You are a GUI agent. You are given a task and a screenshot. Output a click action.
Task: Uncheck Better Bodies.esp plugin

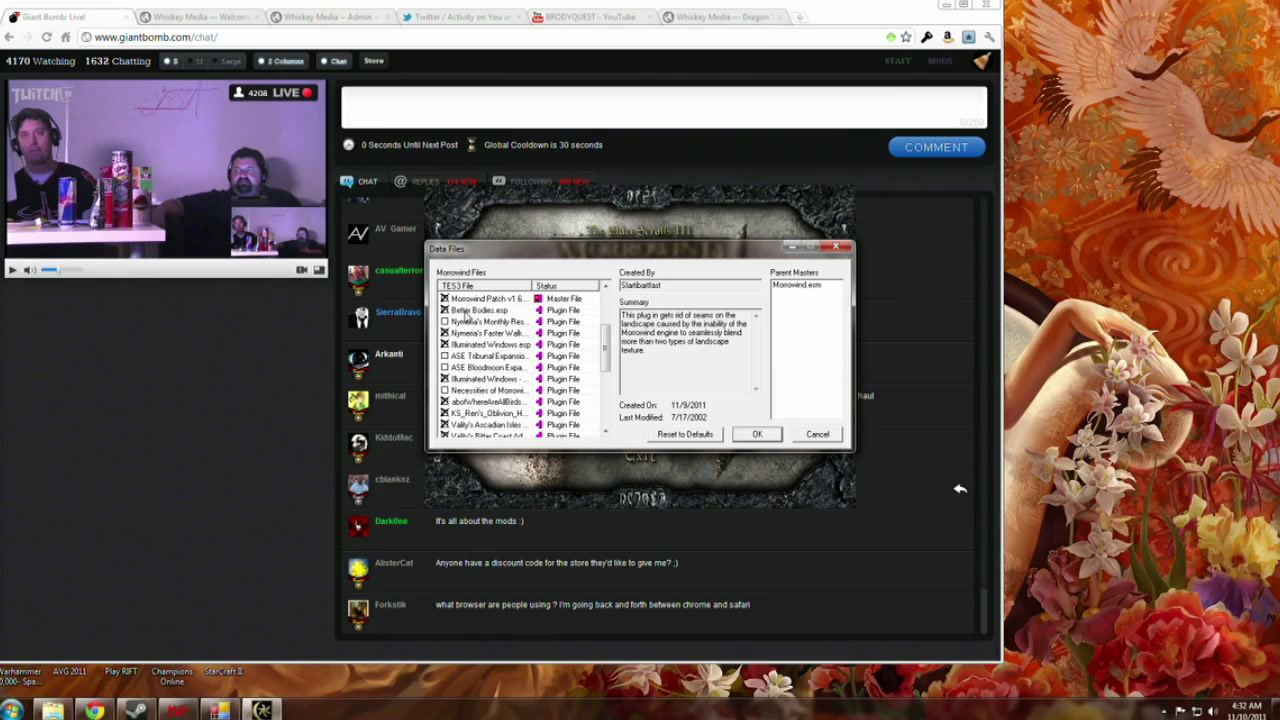(445, 310)
